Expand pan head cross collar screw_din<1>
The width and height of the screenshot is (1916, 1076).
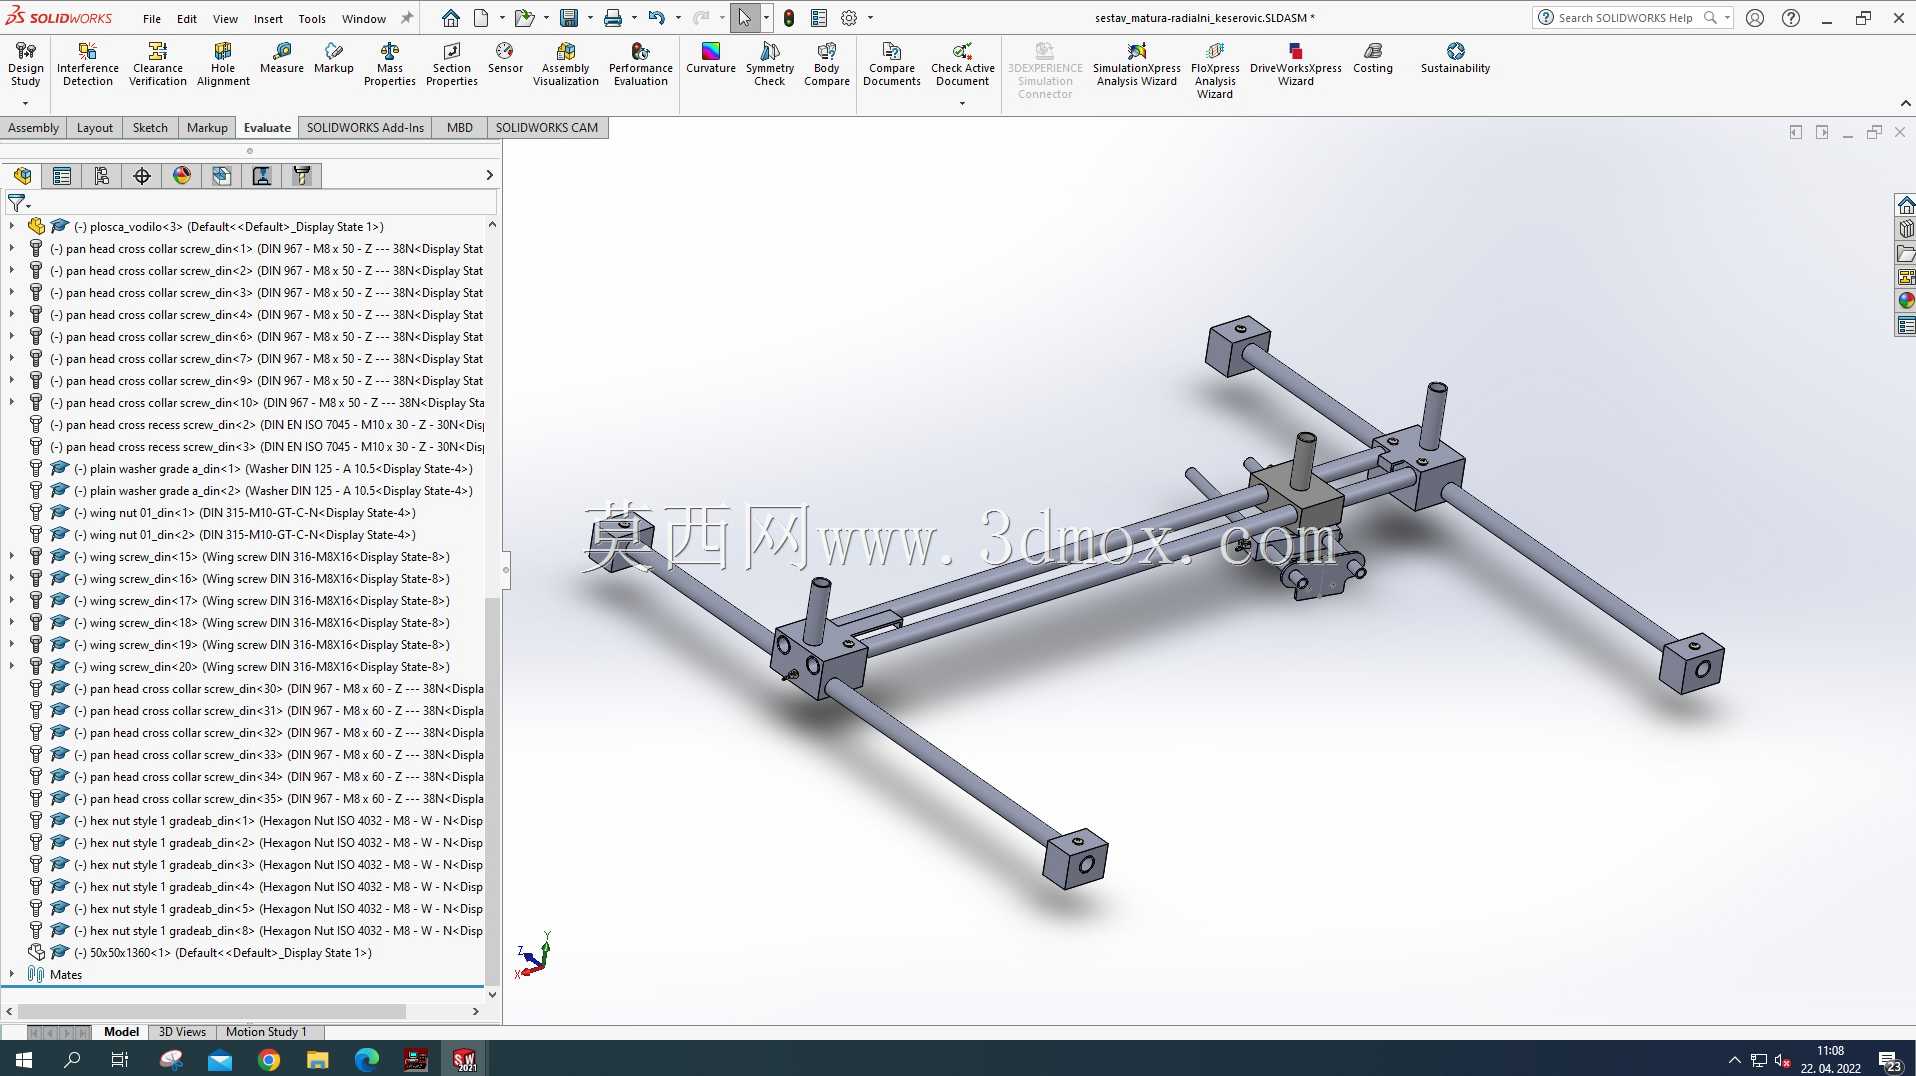click(12, 249)
